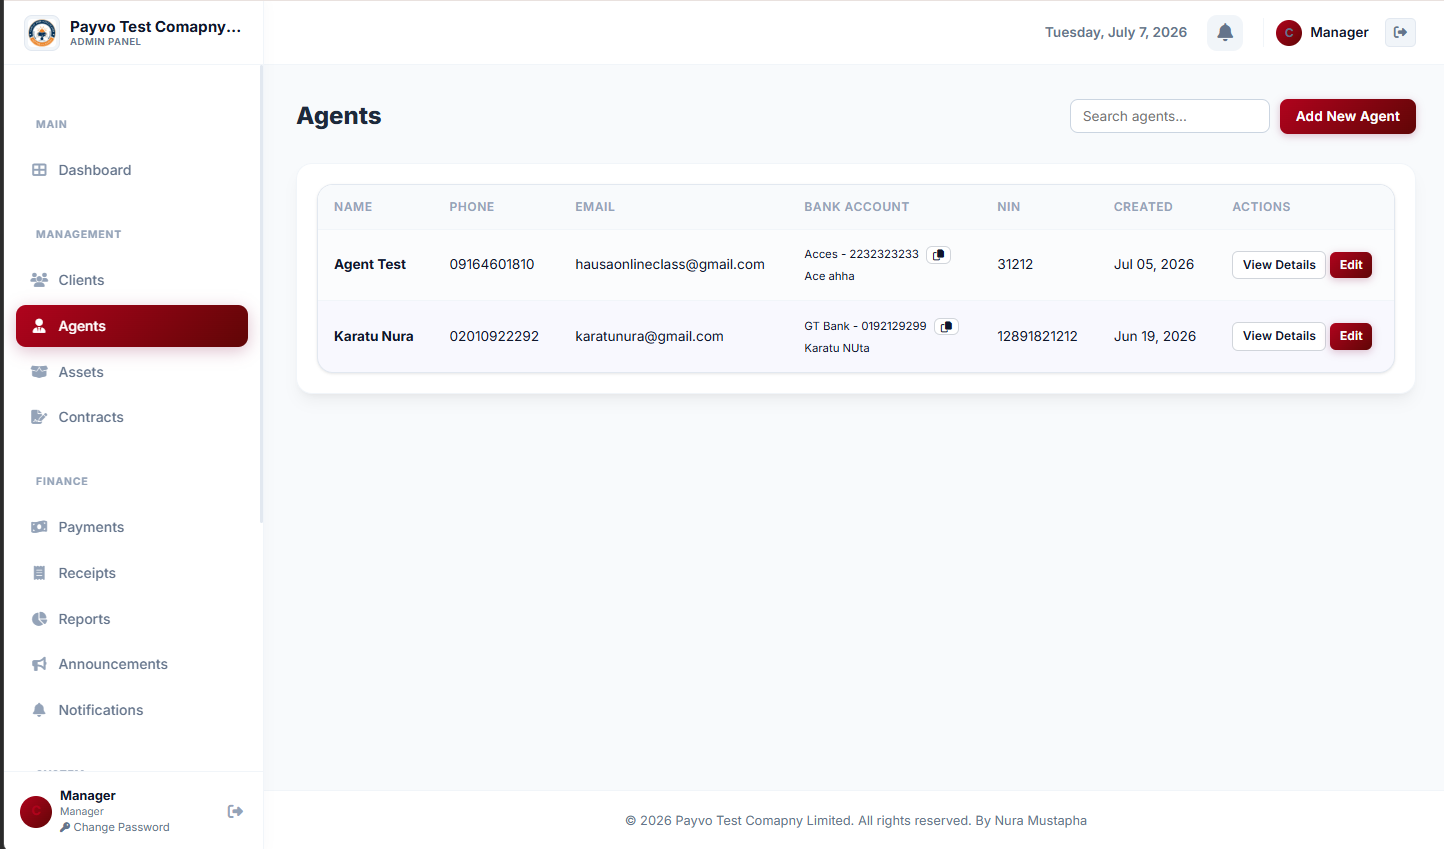Click the Clients people icon
1444x849 pixels.
[x=39, y=280]
